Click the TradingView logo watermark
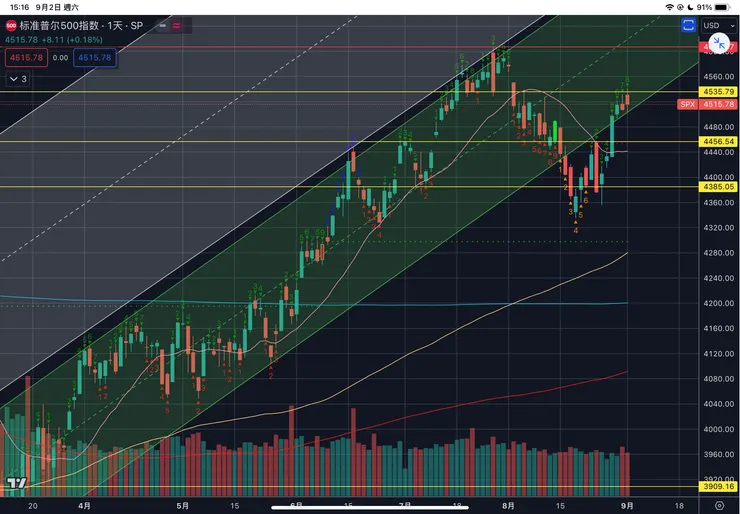Screen dimensions: 740x514 [x=16, y=484]
